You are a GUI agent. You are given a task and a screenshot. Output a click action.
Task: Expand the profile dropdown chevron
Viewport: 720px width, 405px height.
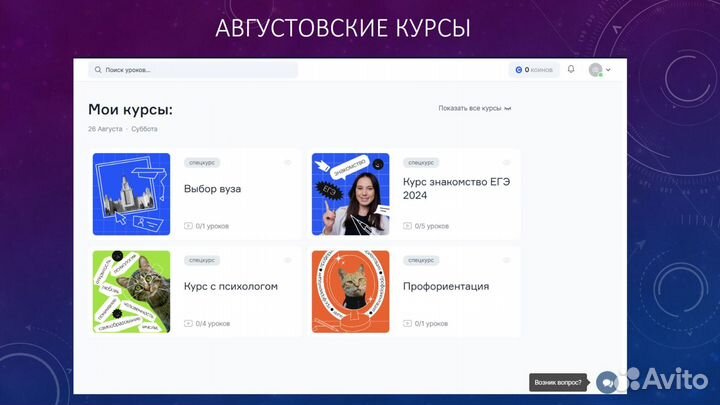[x=608, y=70]
